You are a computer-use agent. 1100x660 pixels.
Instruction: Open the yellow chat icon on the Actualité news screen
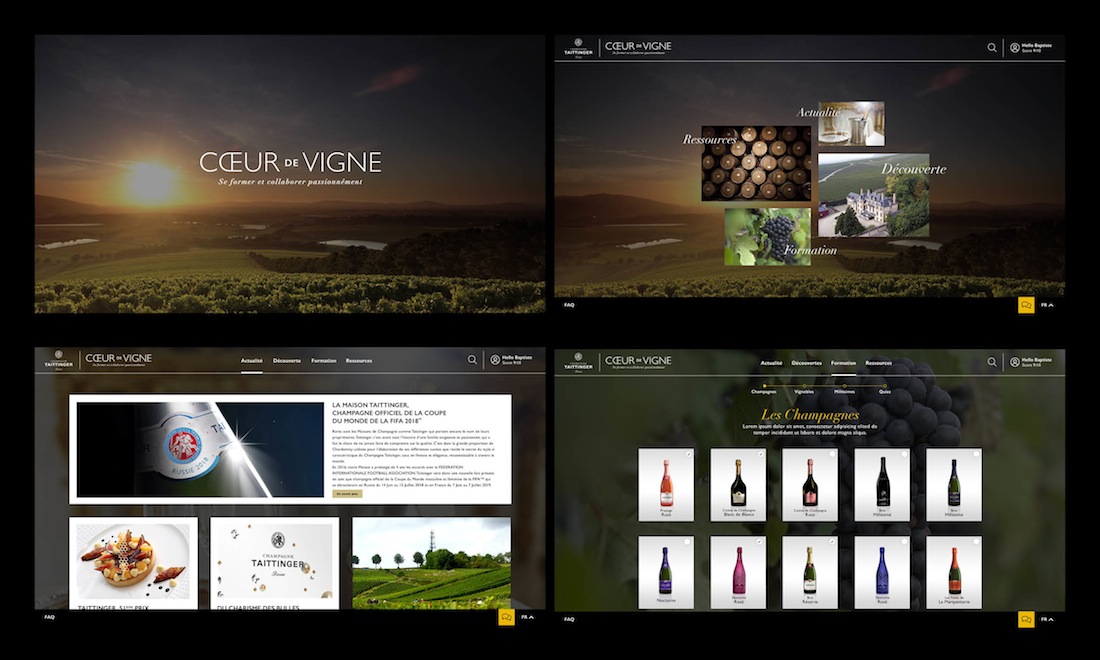pyautogui.click(x=506, y=617)
